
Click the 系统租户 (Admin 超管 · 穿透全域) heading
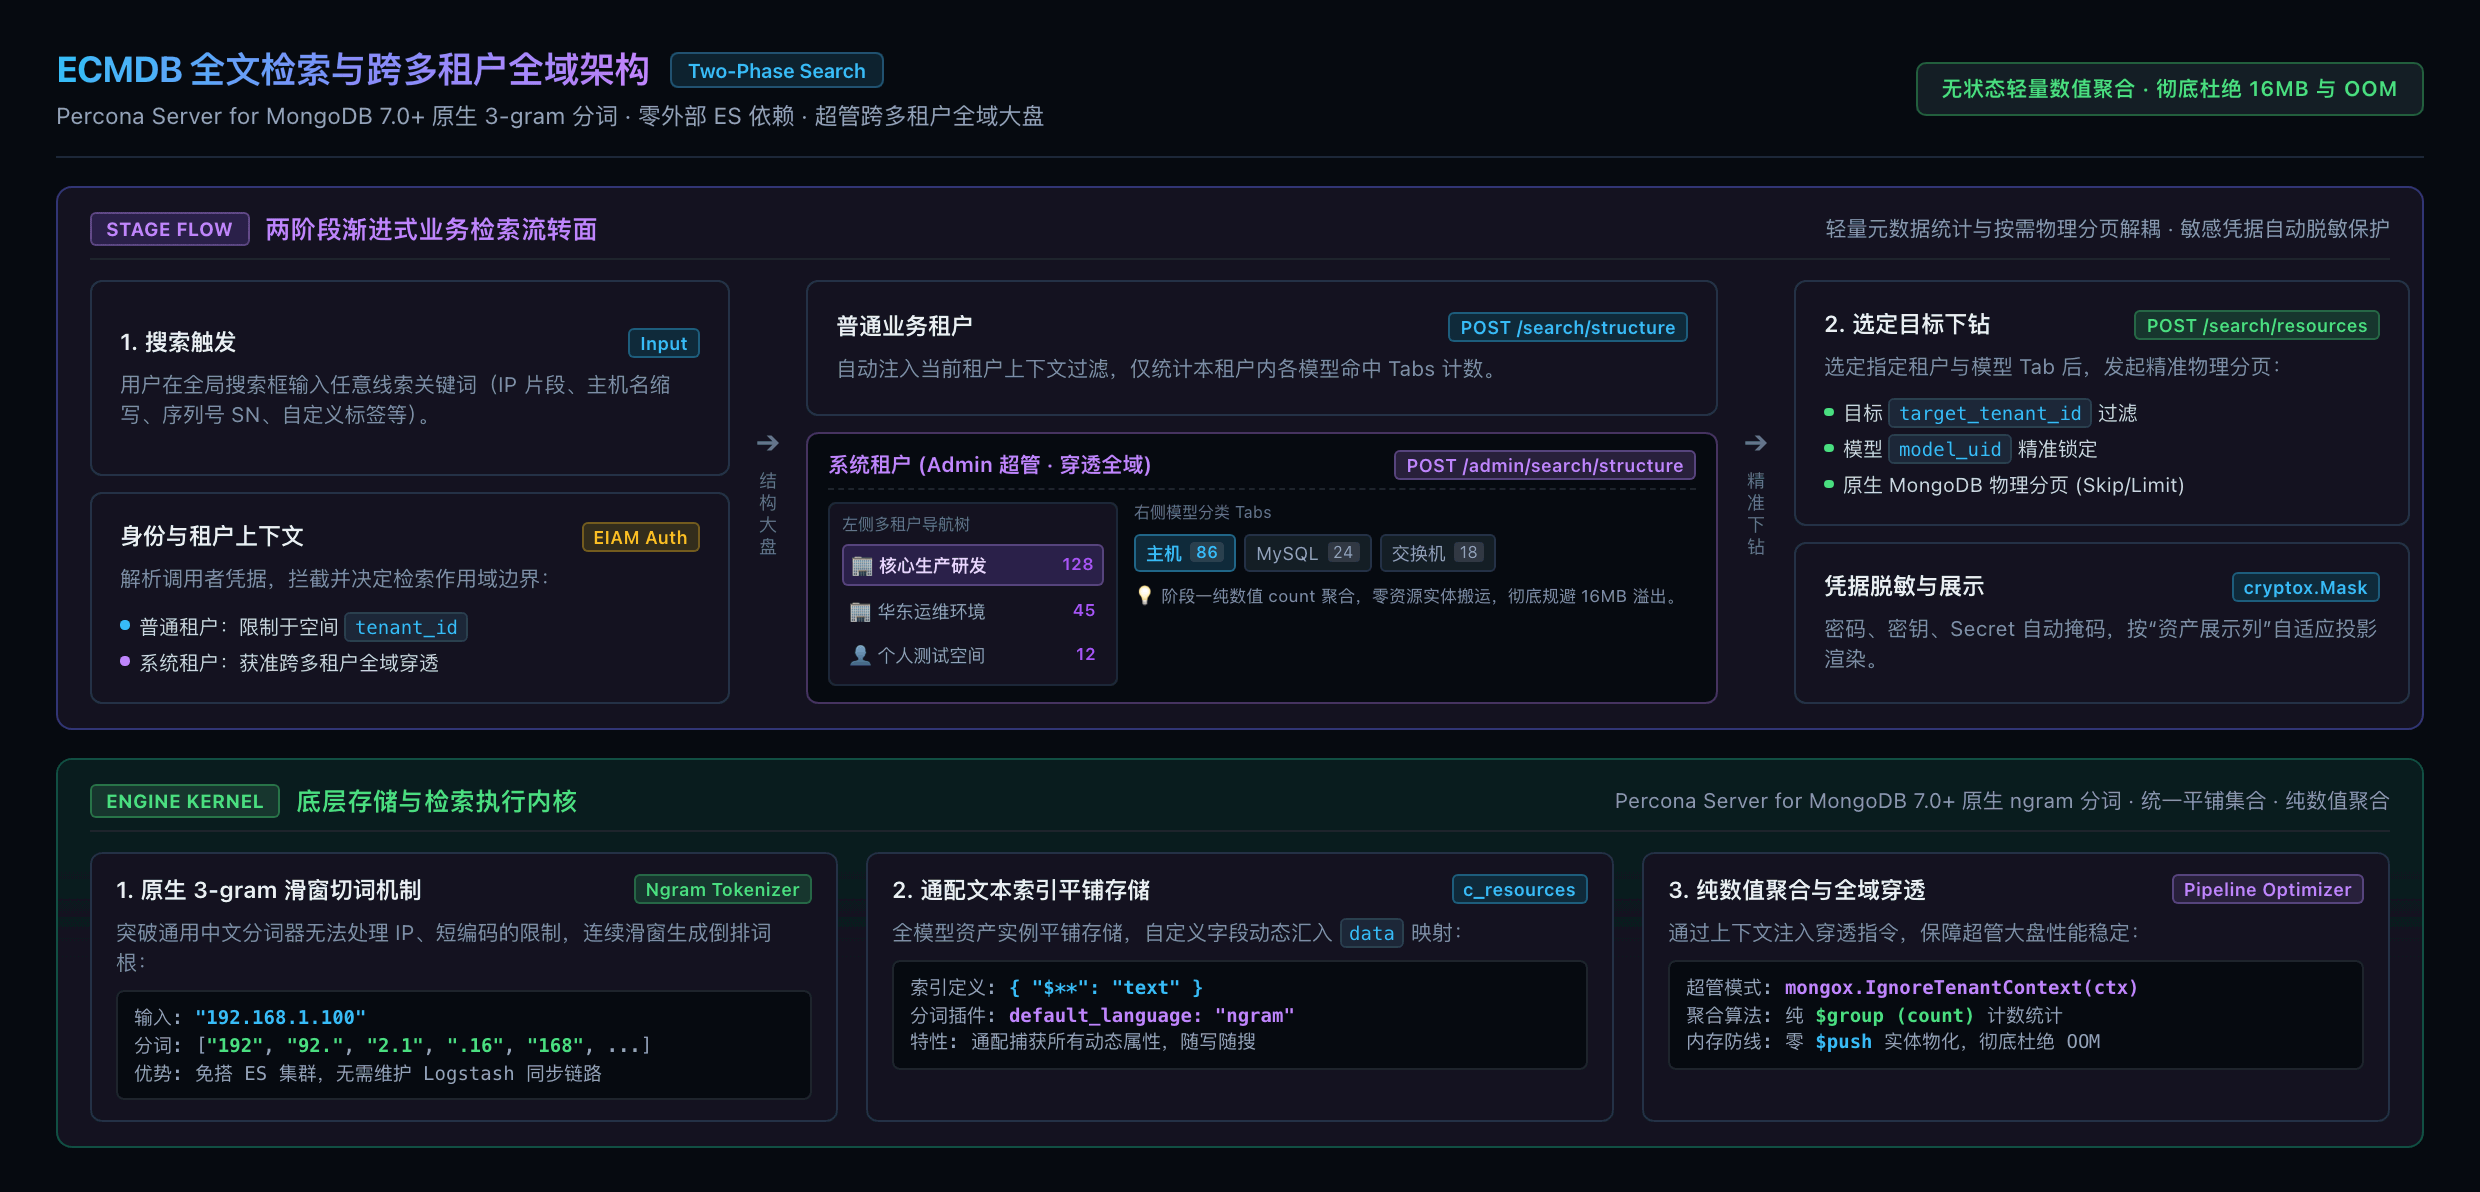tap(990, 465)
